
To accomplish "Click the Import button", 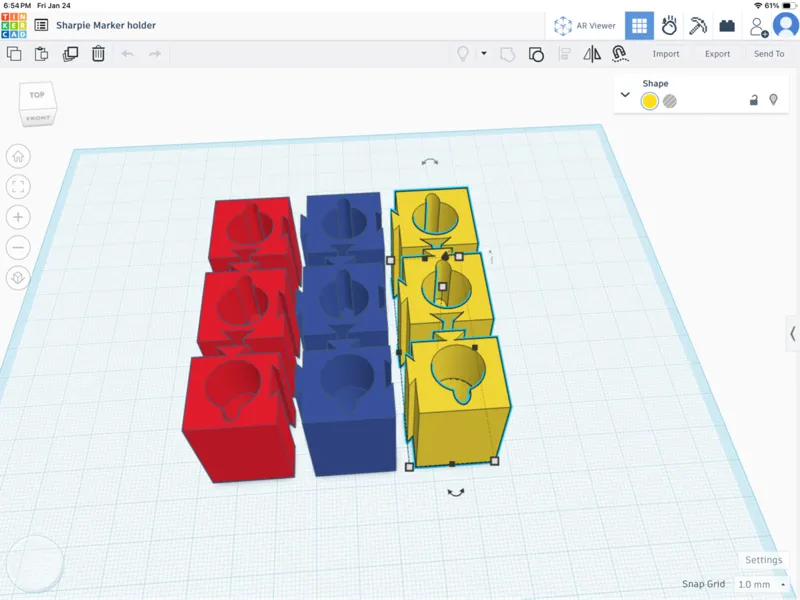I will [666, 54].
